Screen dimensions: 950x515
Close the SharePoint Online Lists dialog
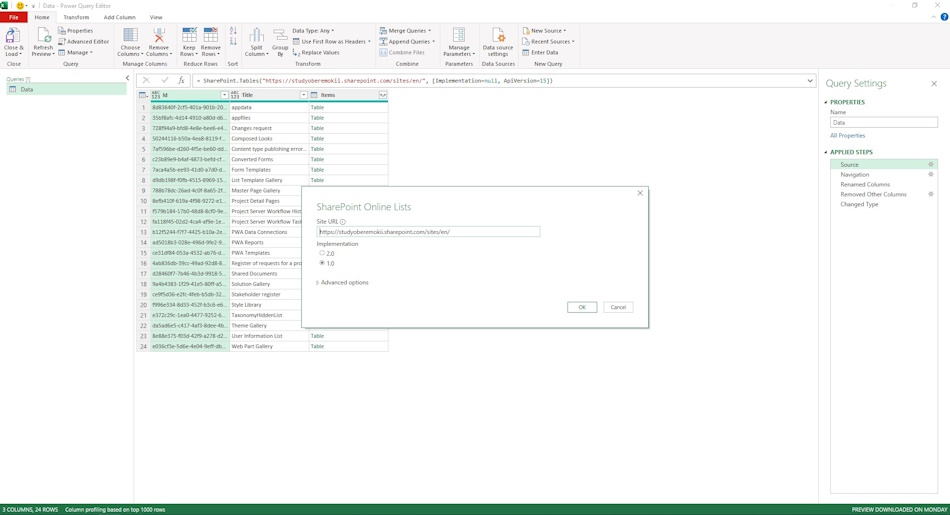pyautogui.click(x=640, y=193)
